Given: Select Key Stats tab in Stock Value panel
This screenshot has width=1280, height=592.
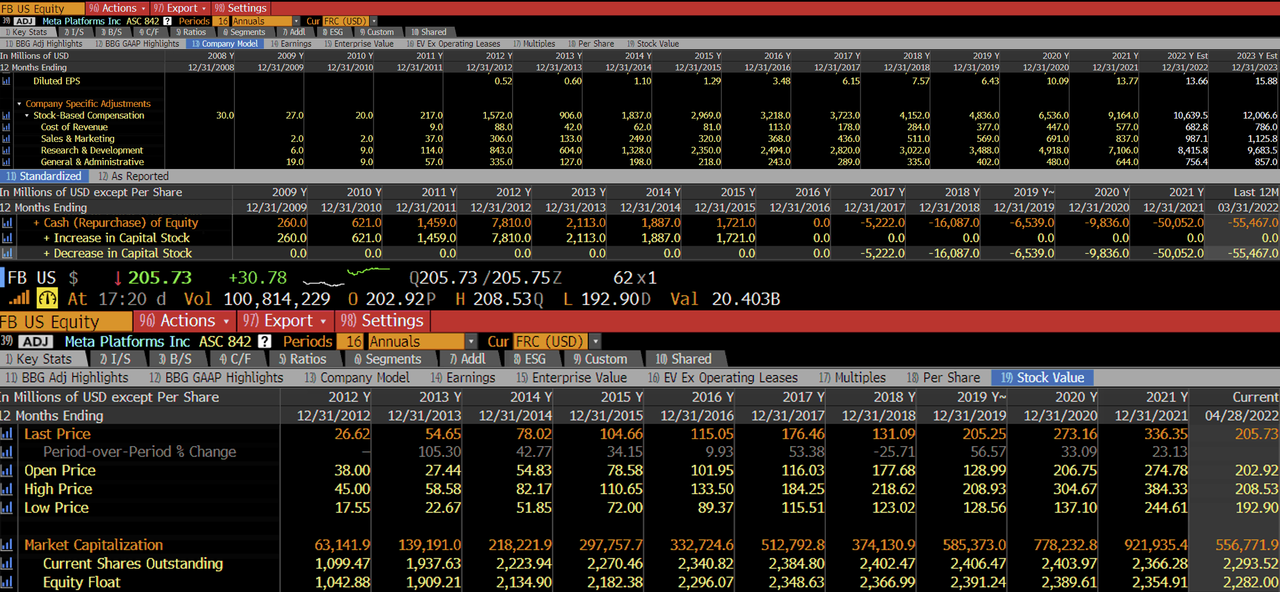Looking at the screenshot, I should point(43,359).
